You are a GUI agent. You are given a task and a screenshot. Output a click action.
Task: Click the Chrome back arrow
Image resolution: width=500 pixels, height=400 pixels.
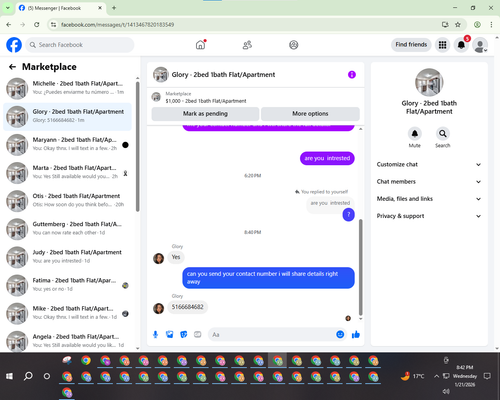coord(9,25)
